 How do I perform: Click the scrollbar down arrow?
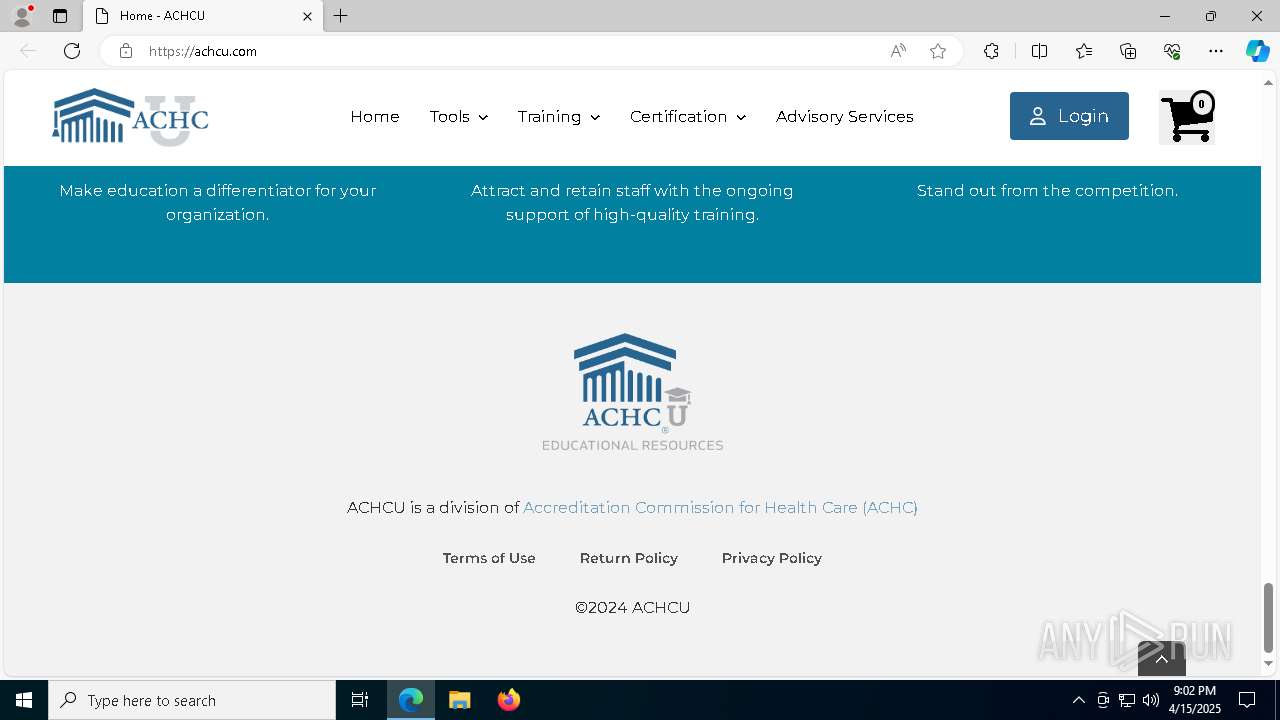click(x=1269, y=664)
